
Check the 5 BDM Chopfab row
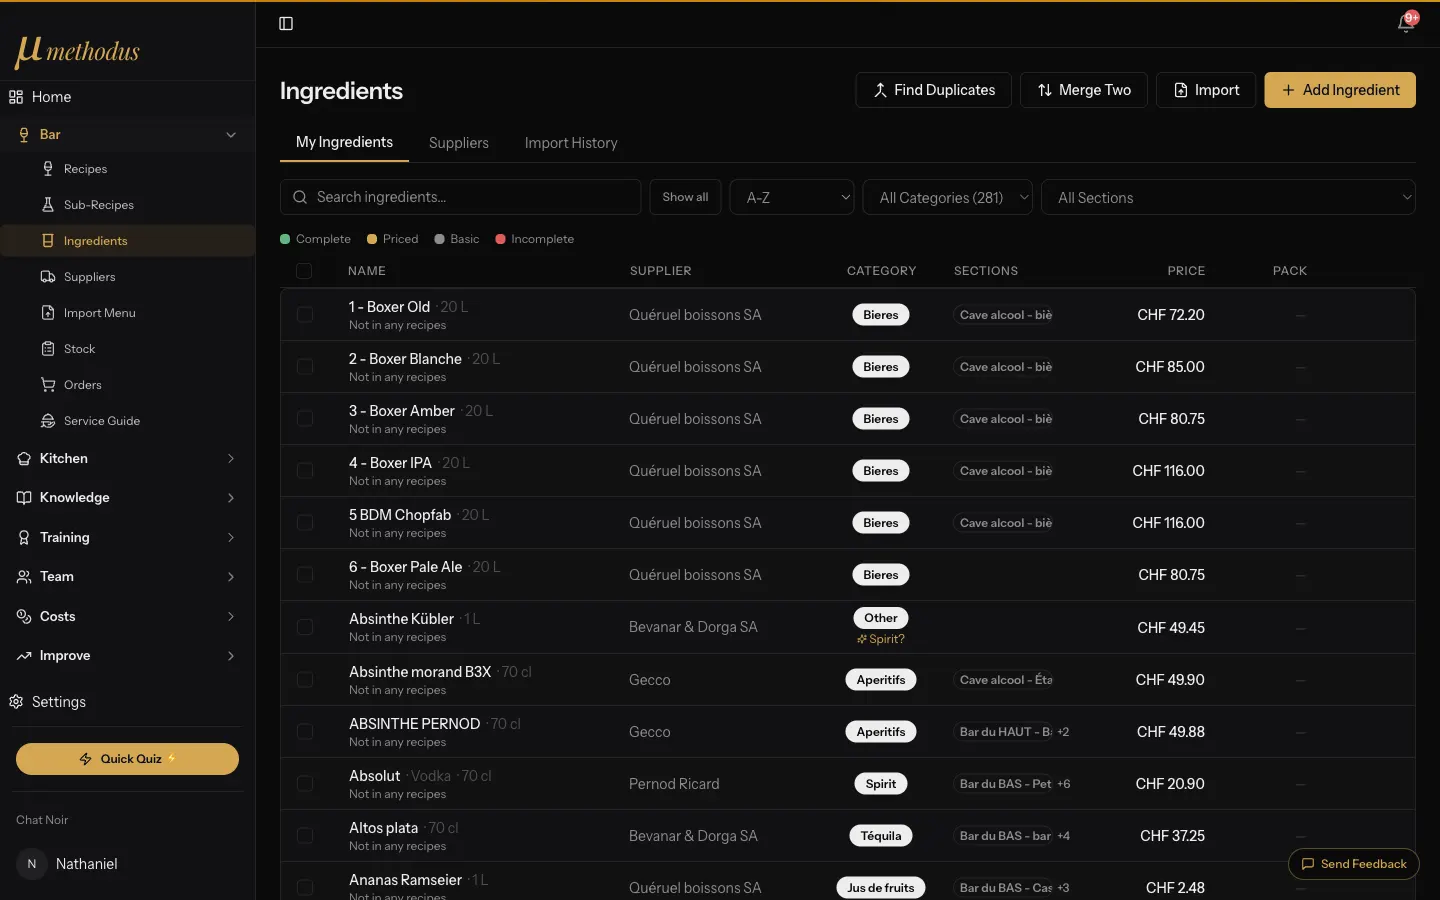[x=305, y=523]
